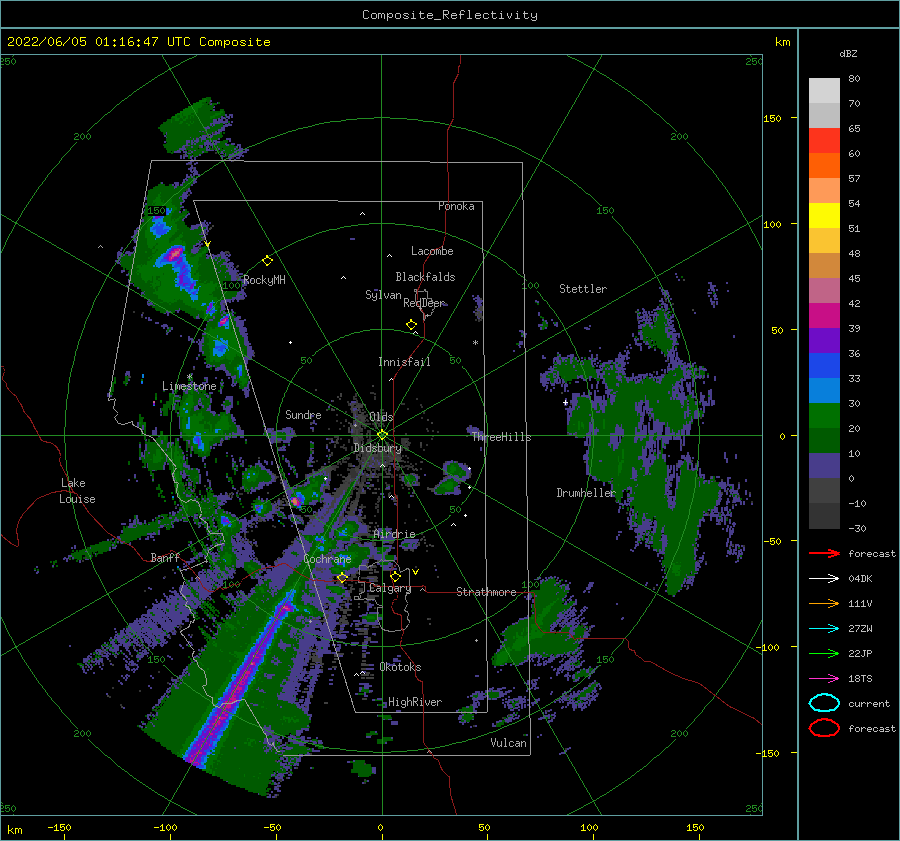Click the Strathmore town label
This screenshot has height=841, width=900.
click(486, 592)
